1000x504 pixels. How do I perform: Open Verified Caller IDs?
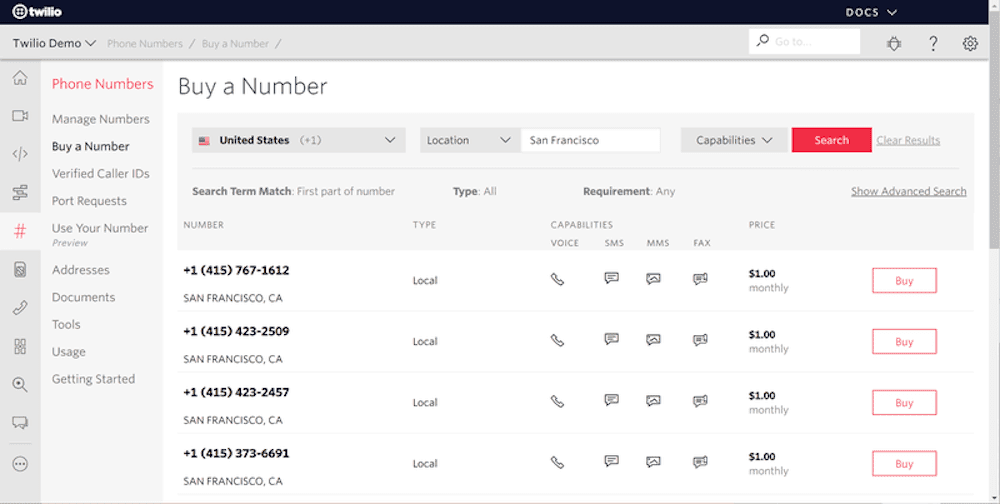coord(101,174)
